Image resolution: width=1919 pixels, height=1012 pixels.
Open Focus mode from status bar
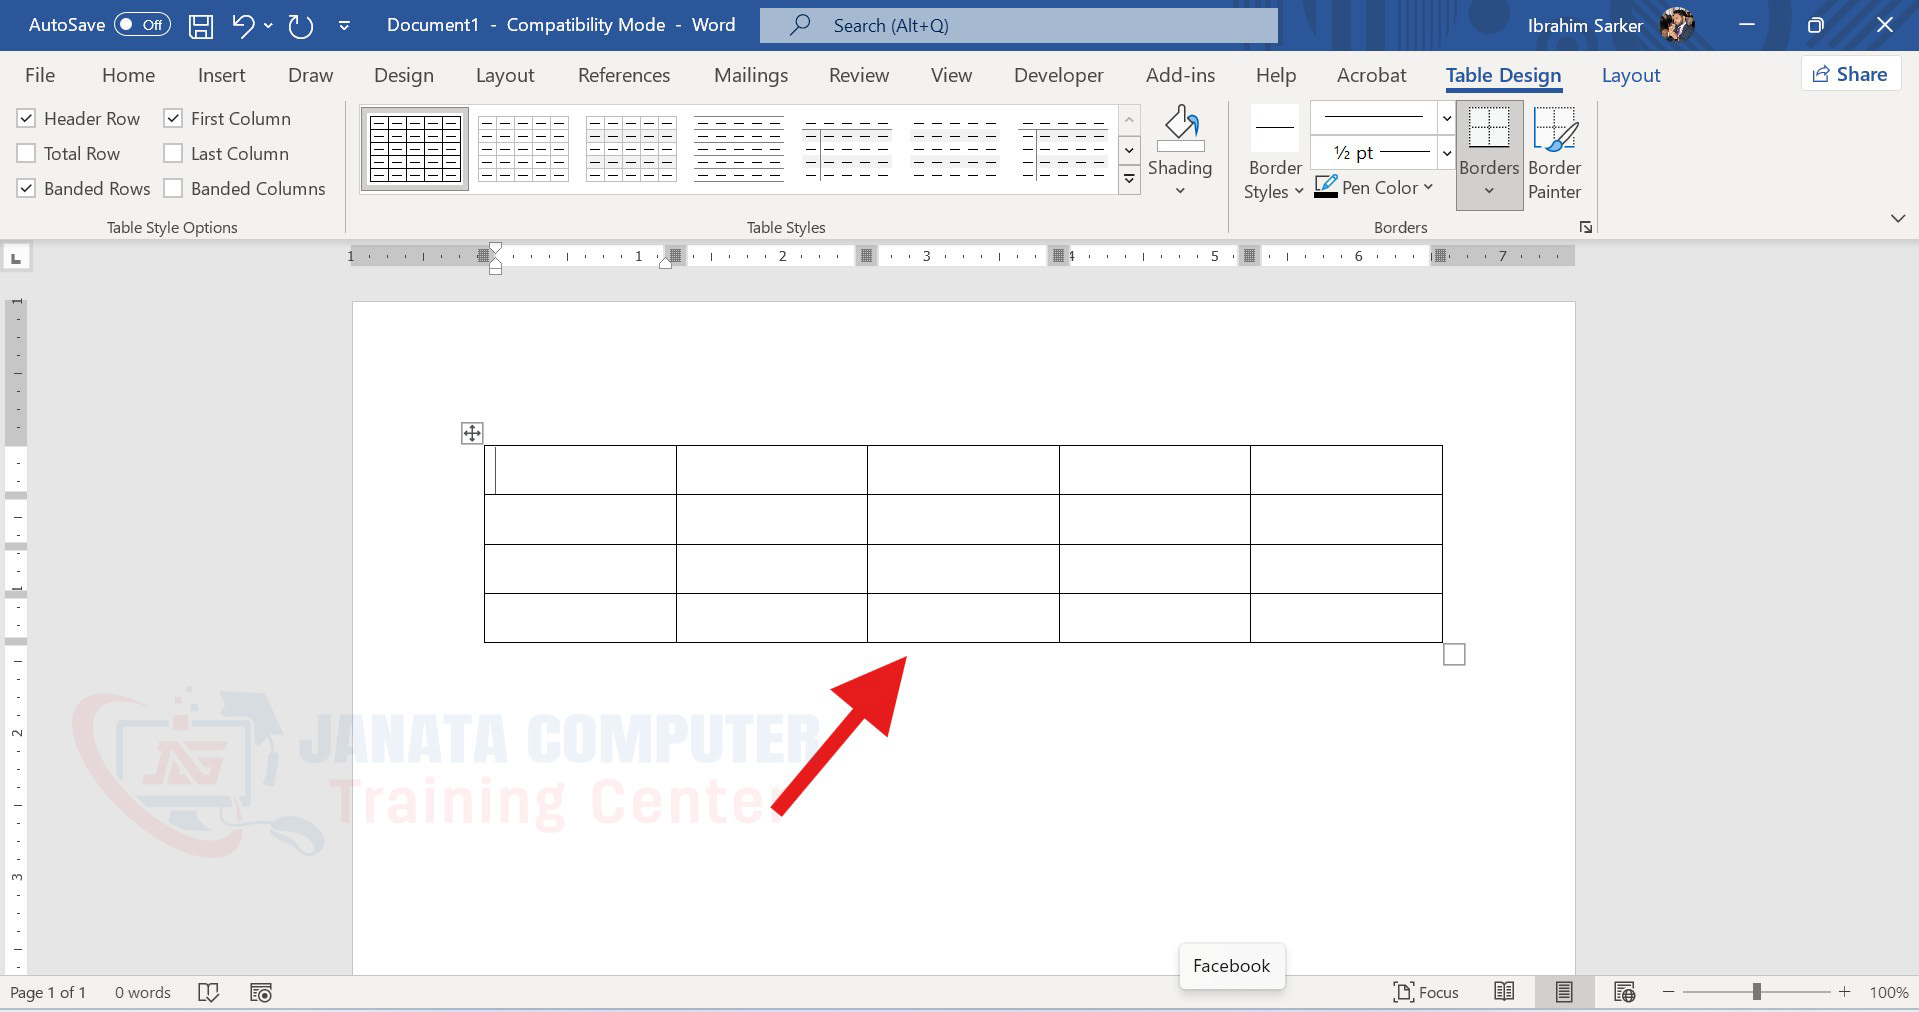click(x=1426, y=992)
